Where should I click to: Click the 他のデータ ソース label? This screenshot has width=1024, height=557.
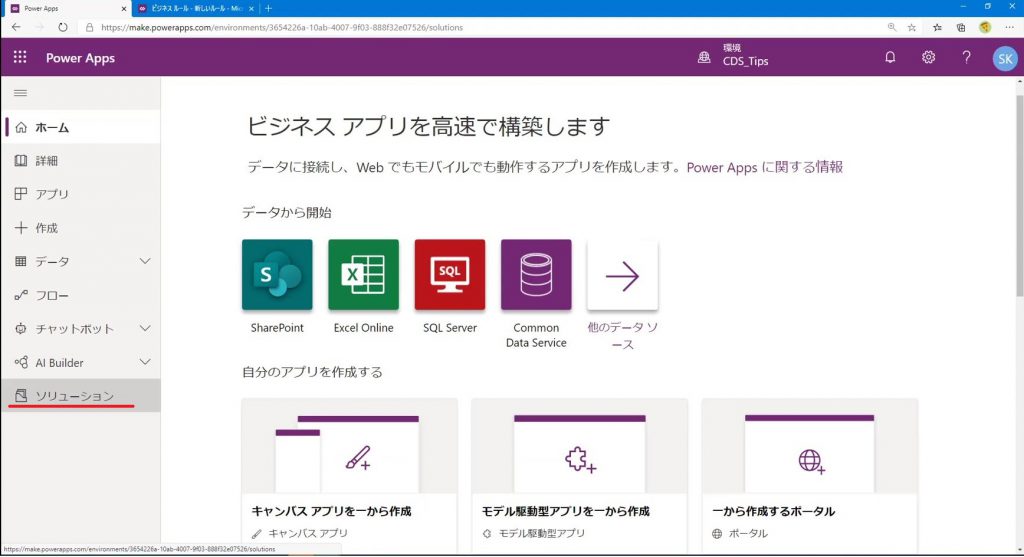point(622,336)
